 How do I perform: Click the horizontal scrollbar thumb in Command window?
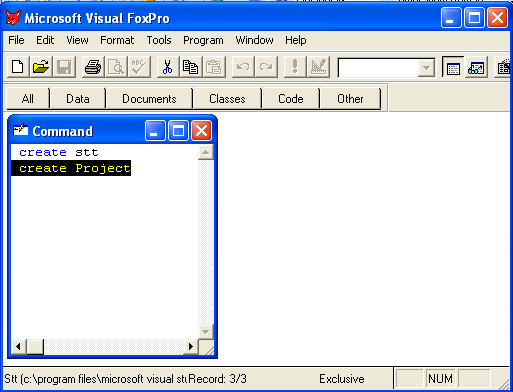pyautogui.click(x=35, y=347)
